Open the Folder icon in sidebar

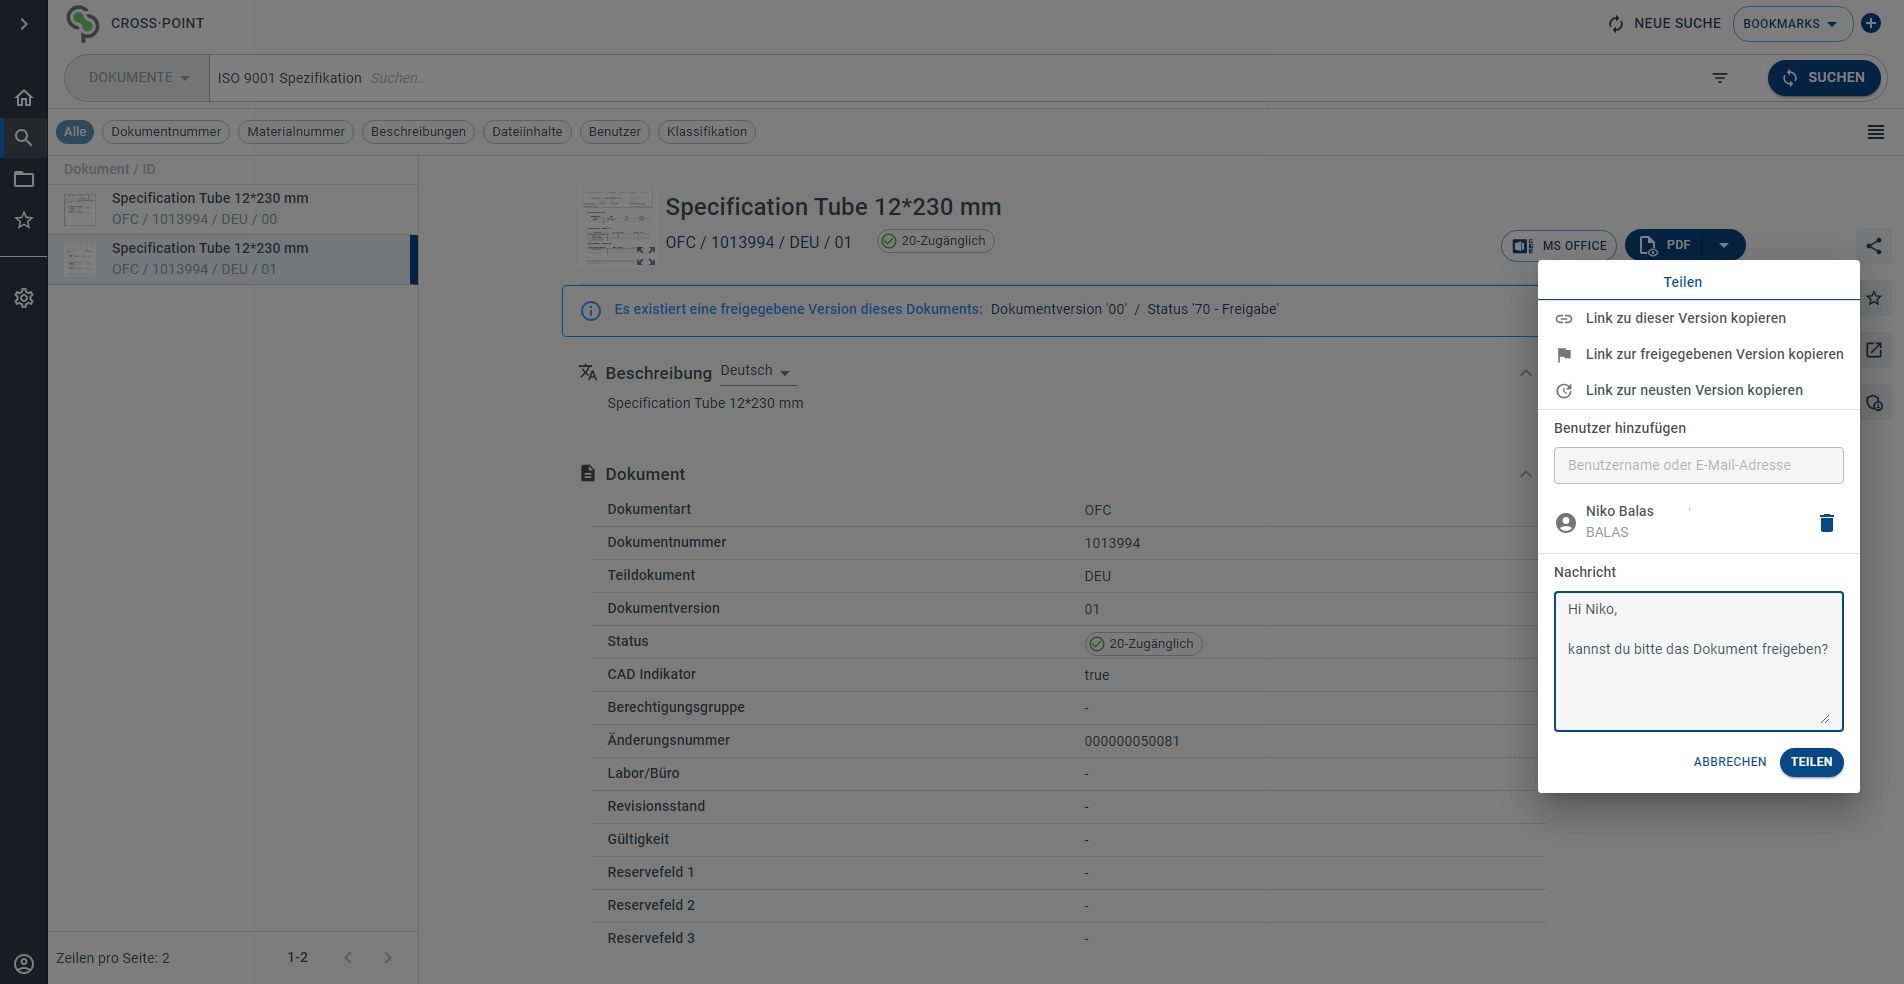tap(24, 180)
